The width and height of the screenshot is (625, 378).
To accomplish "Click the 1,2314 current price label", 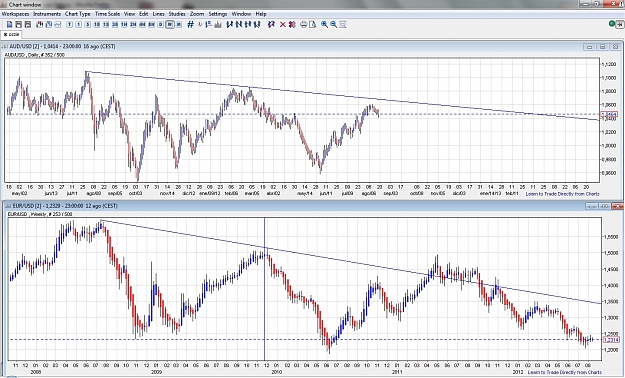I will point(611,340).
